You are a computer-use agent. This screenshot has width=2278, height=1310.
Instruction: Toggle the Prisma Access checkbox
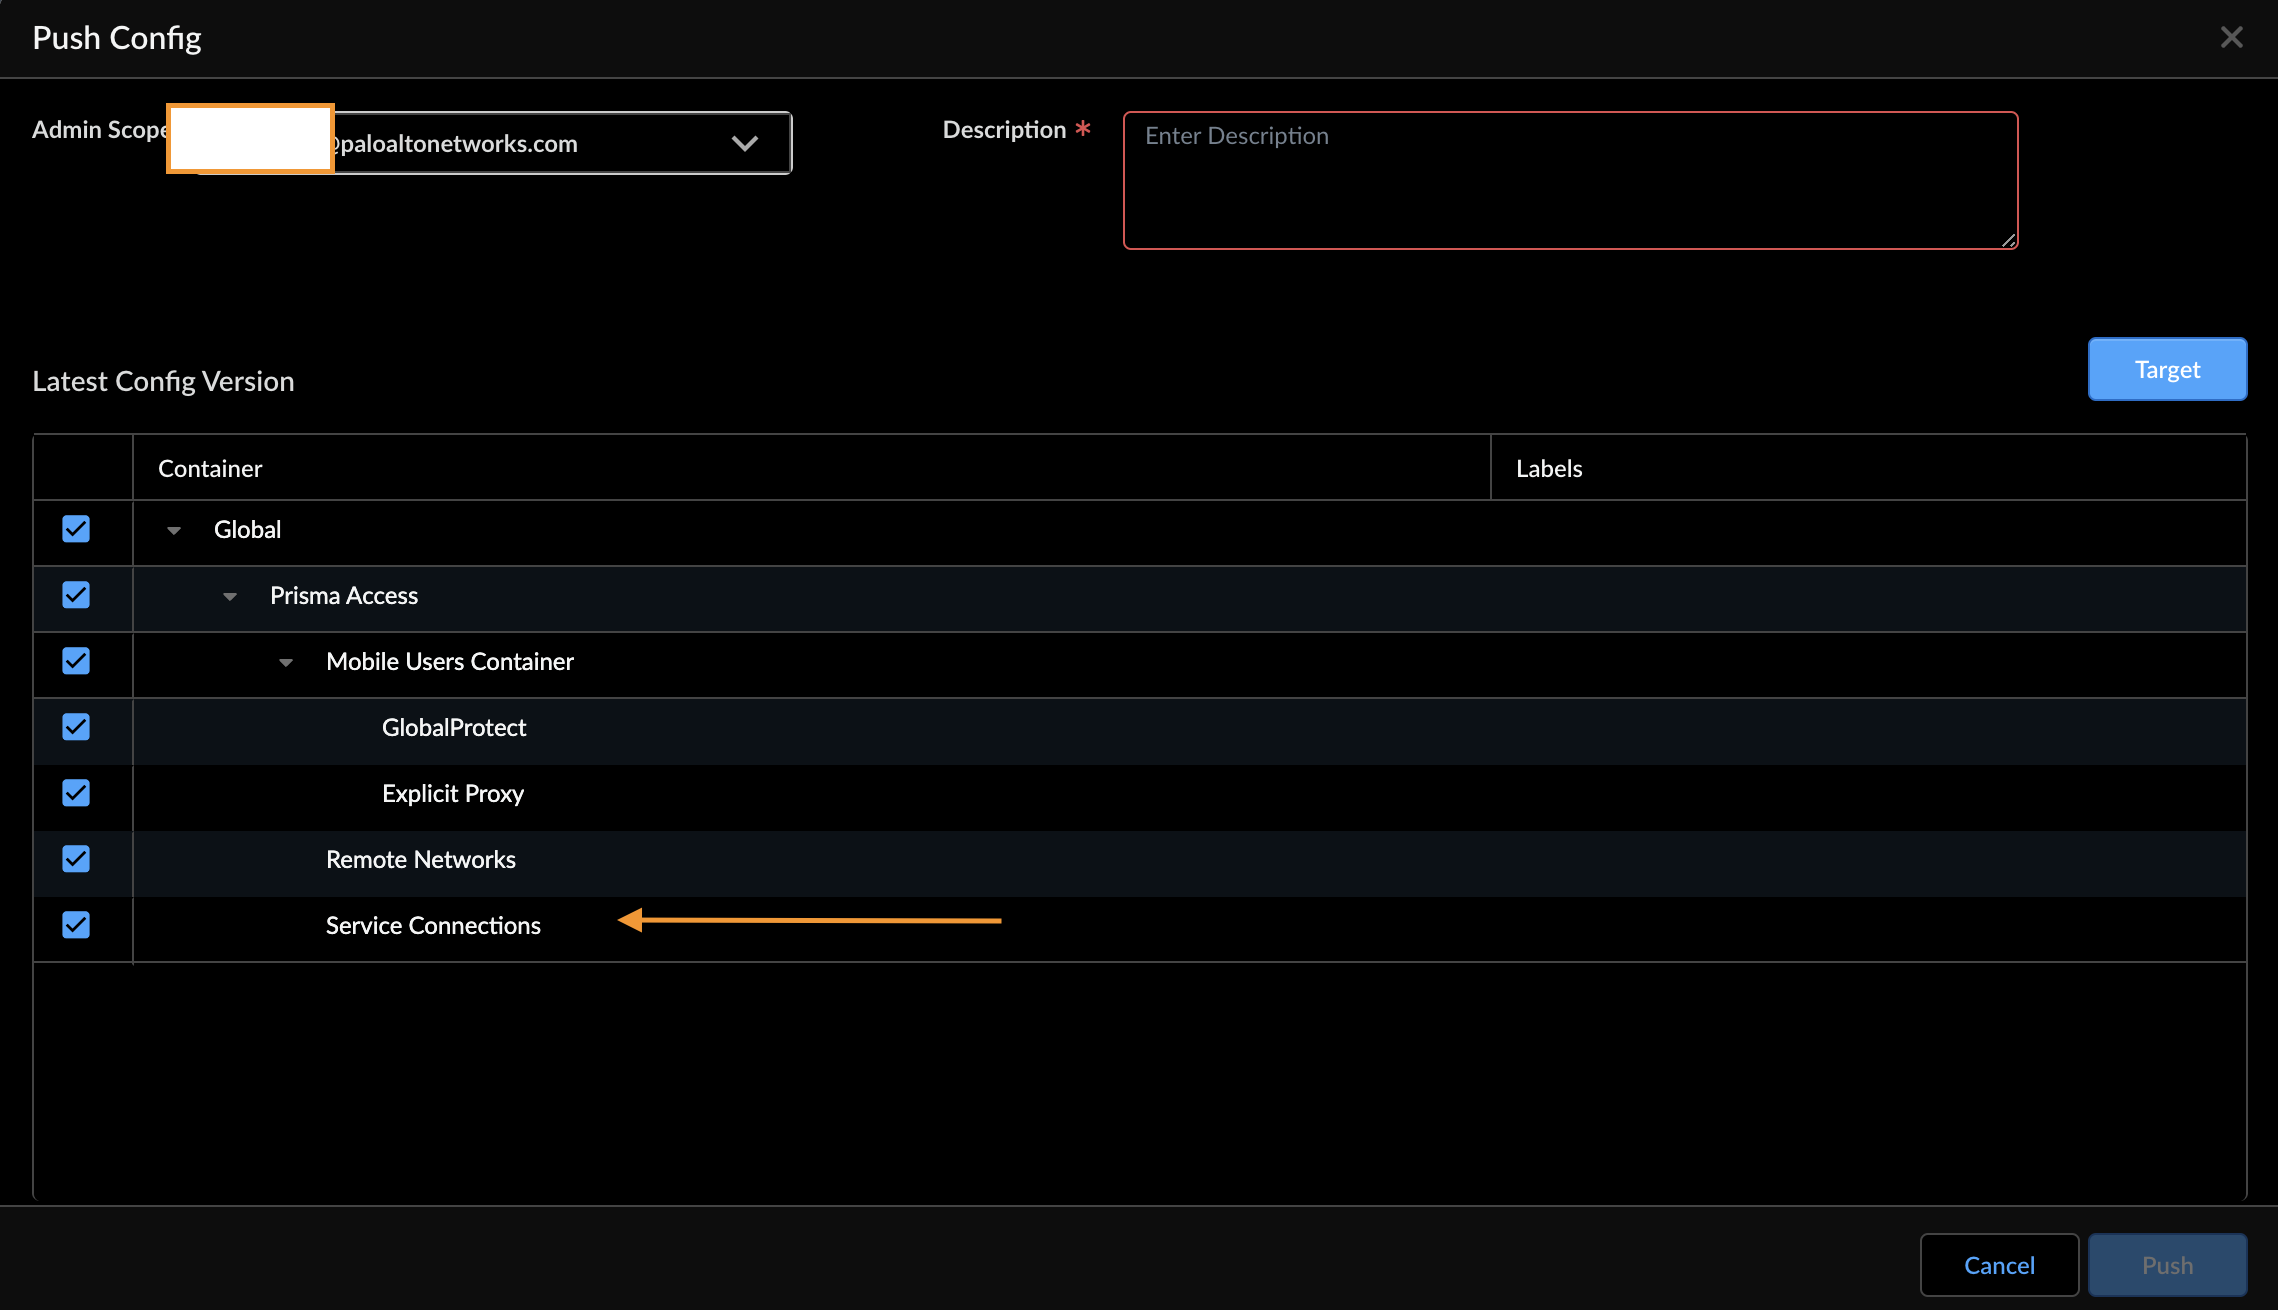coord(76,595)
